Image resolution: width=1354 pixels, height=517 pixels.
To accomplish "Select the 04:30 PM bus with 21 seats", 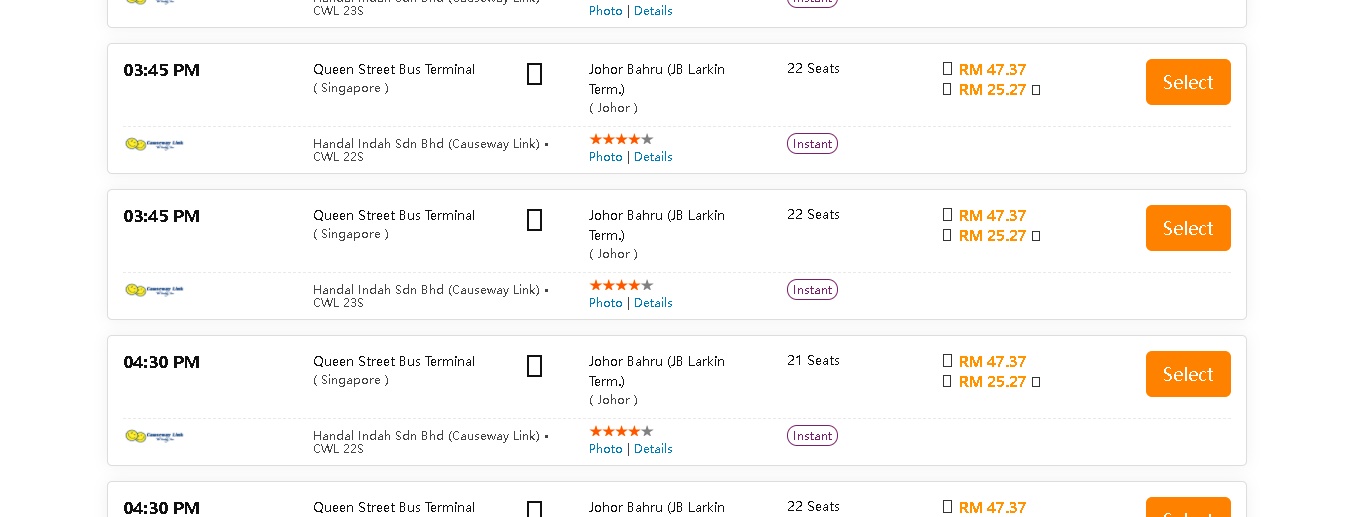I will pos(1188,374).
